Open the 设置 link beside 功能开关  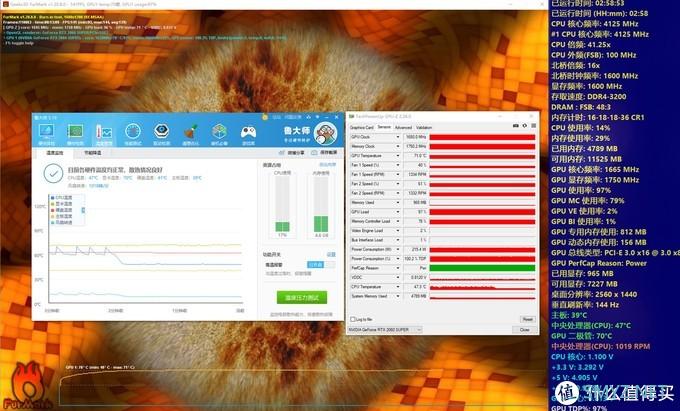click(x=331, y=254)
